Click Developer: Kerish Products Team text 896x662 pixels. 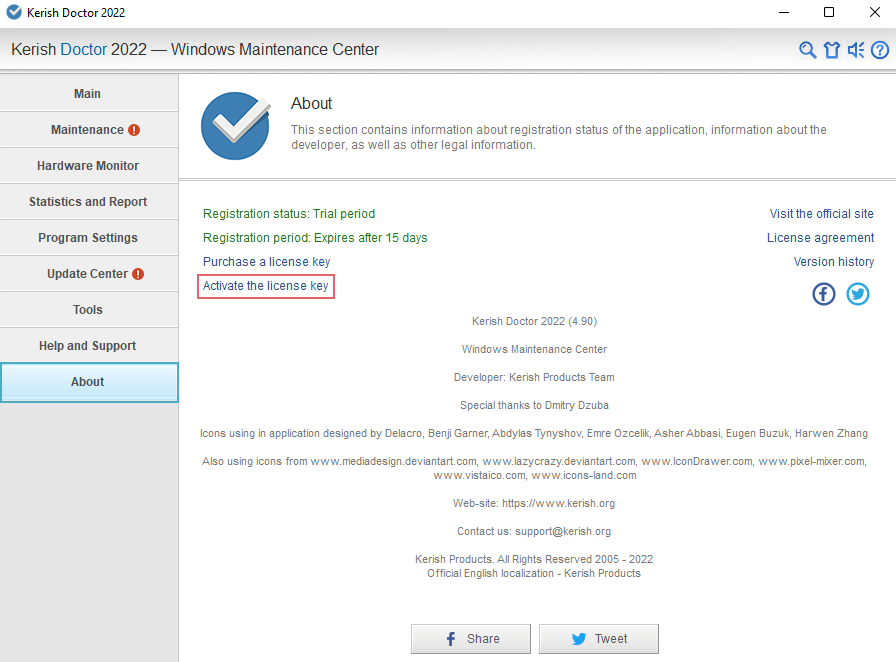tap(534, 377)
